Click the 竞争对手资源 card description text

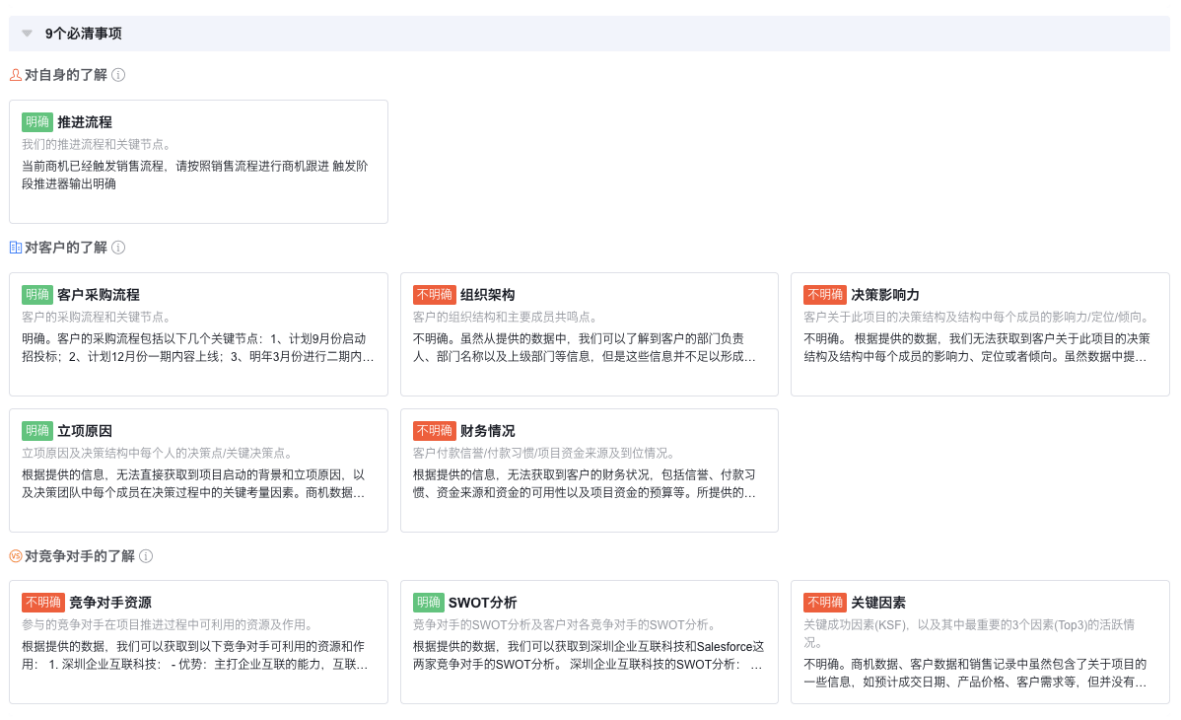[x=195, y=655]
